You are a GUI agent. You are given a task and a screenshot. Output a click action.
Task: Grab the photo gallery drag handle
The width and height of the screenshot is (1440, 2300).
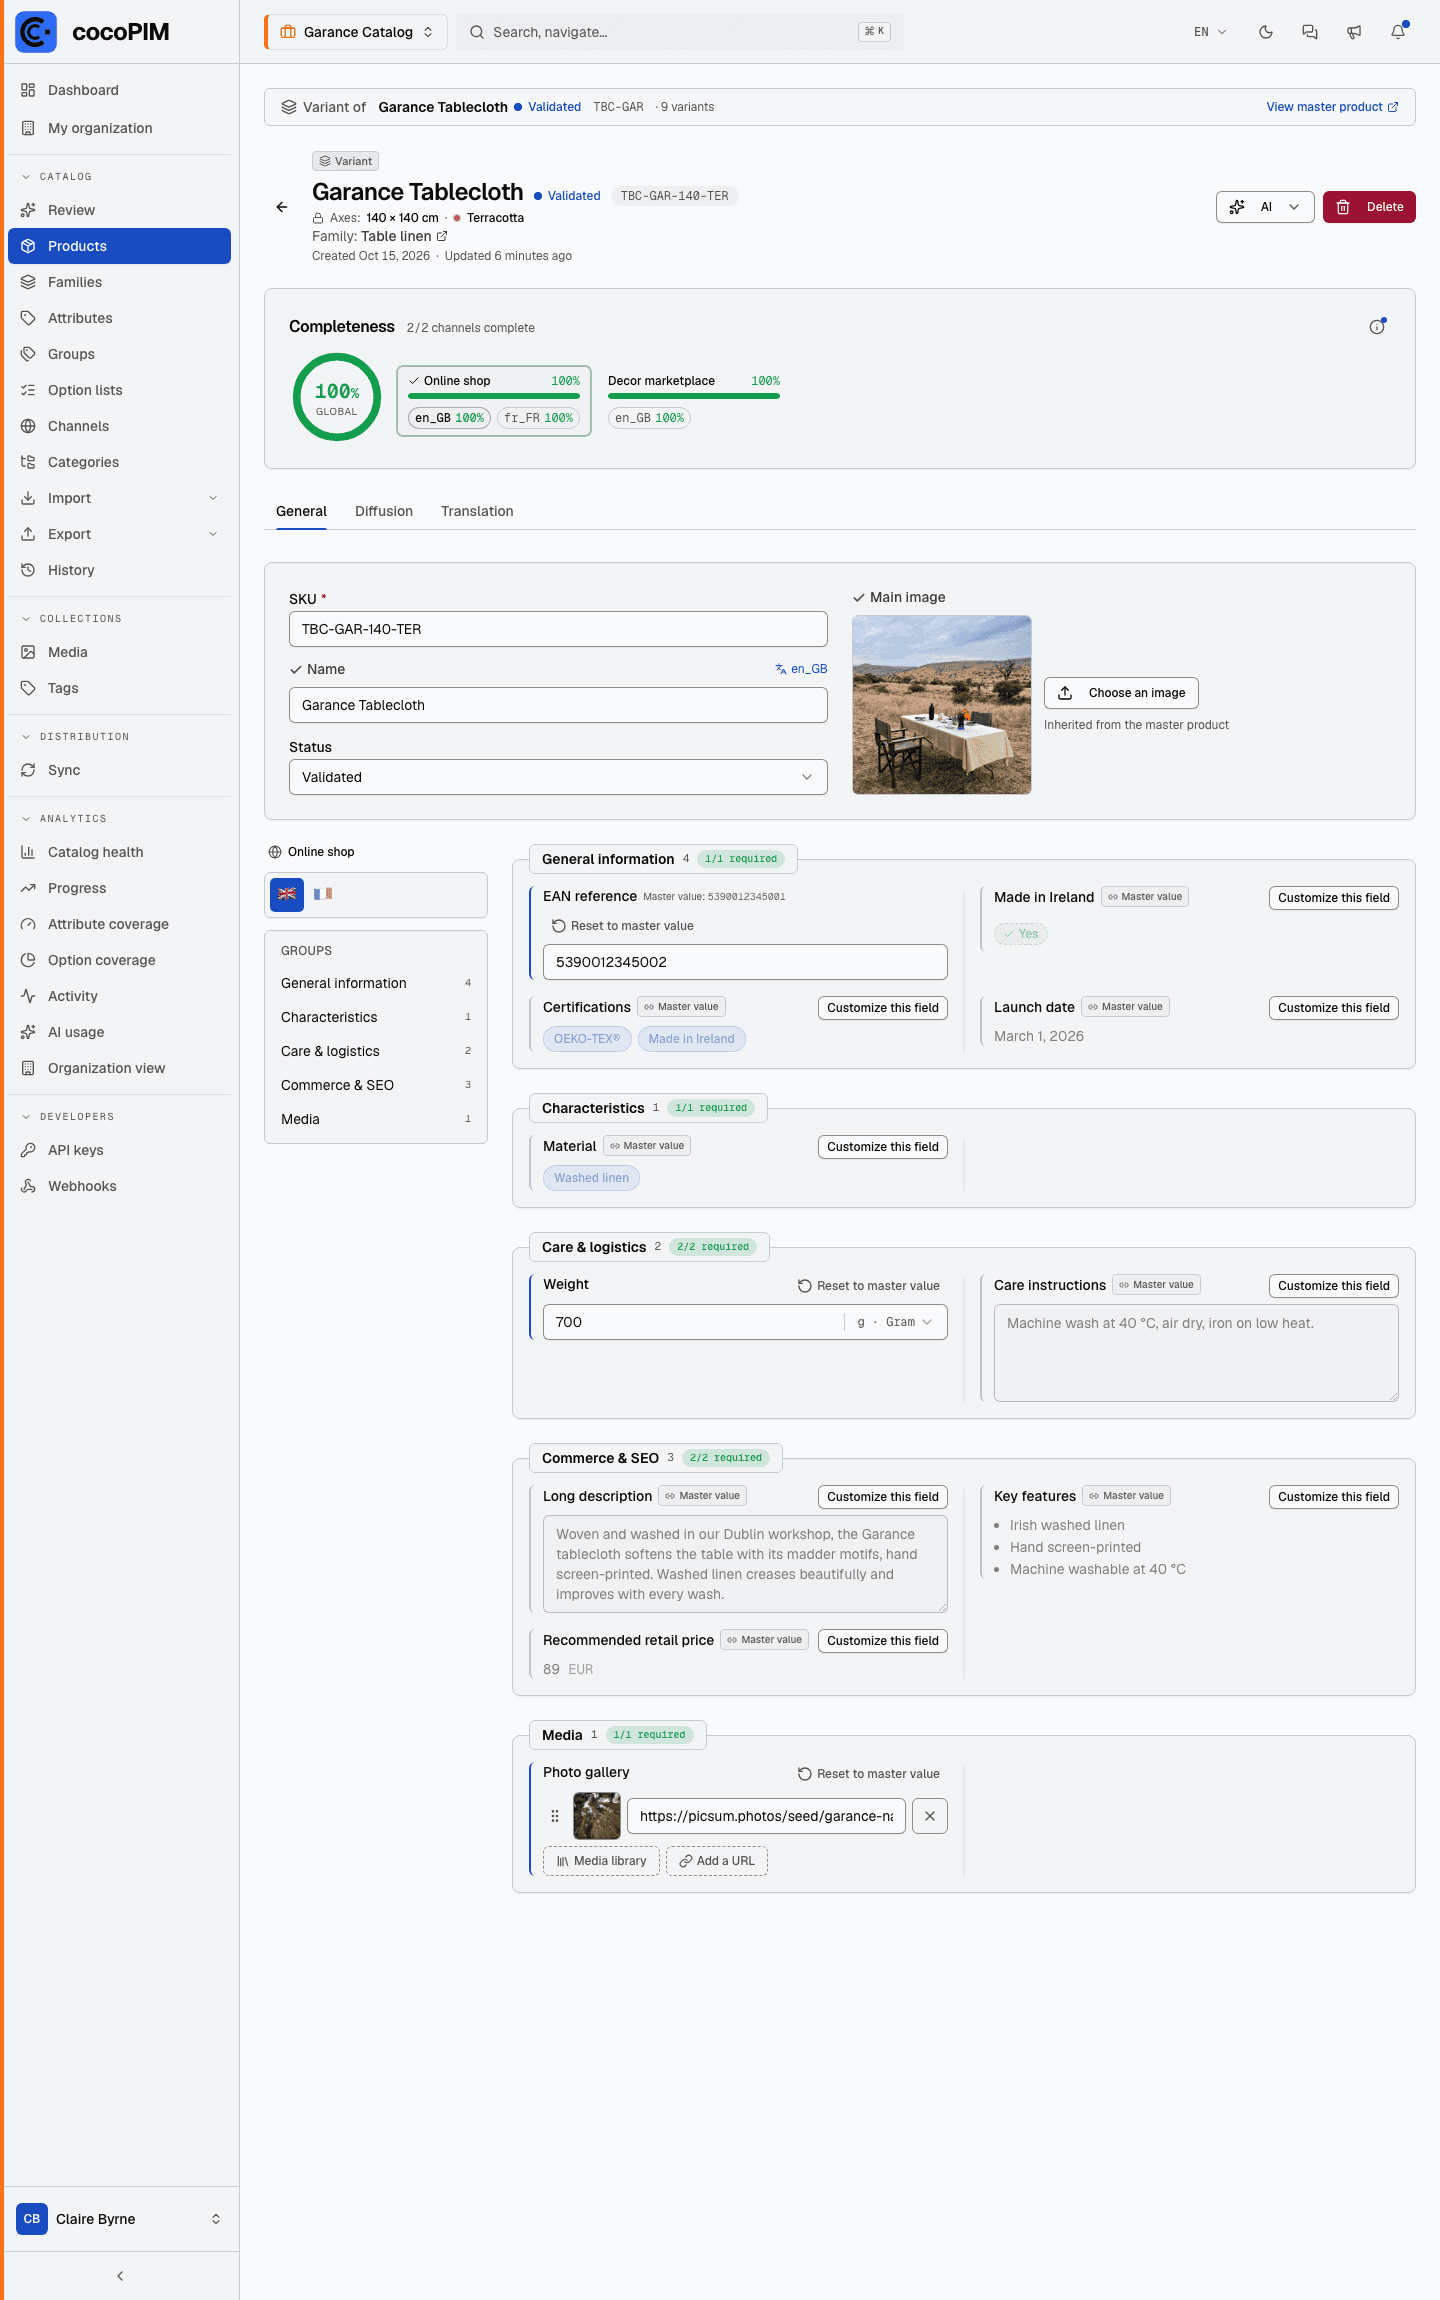pos(555,1816)
